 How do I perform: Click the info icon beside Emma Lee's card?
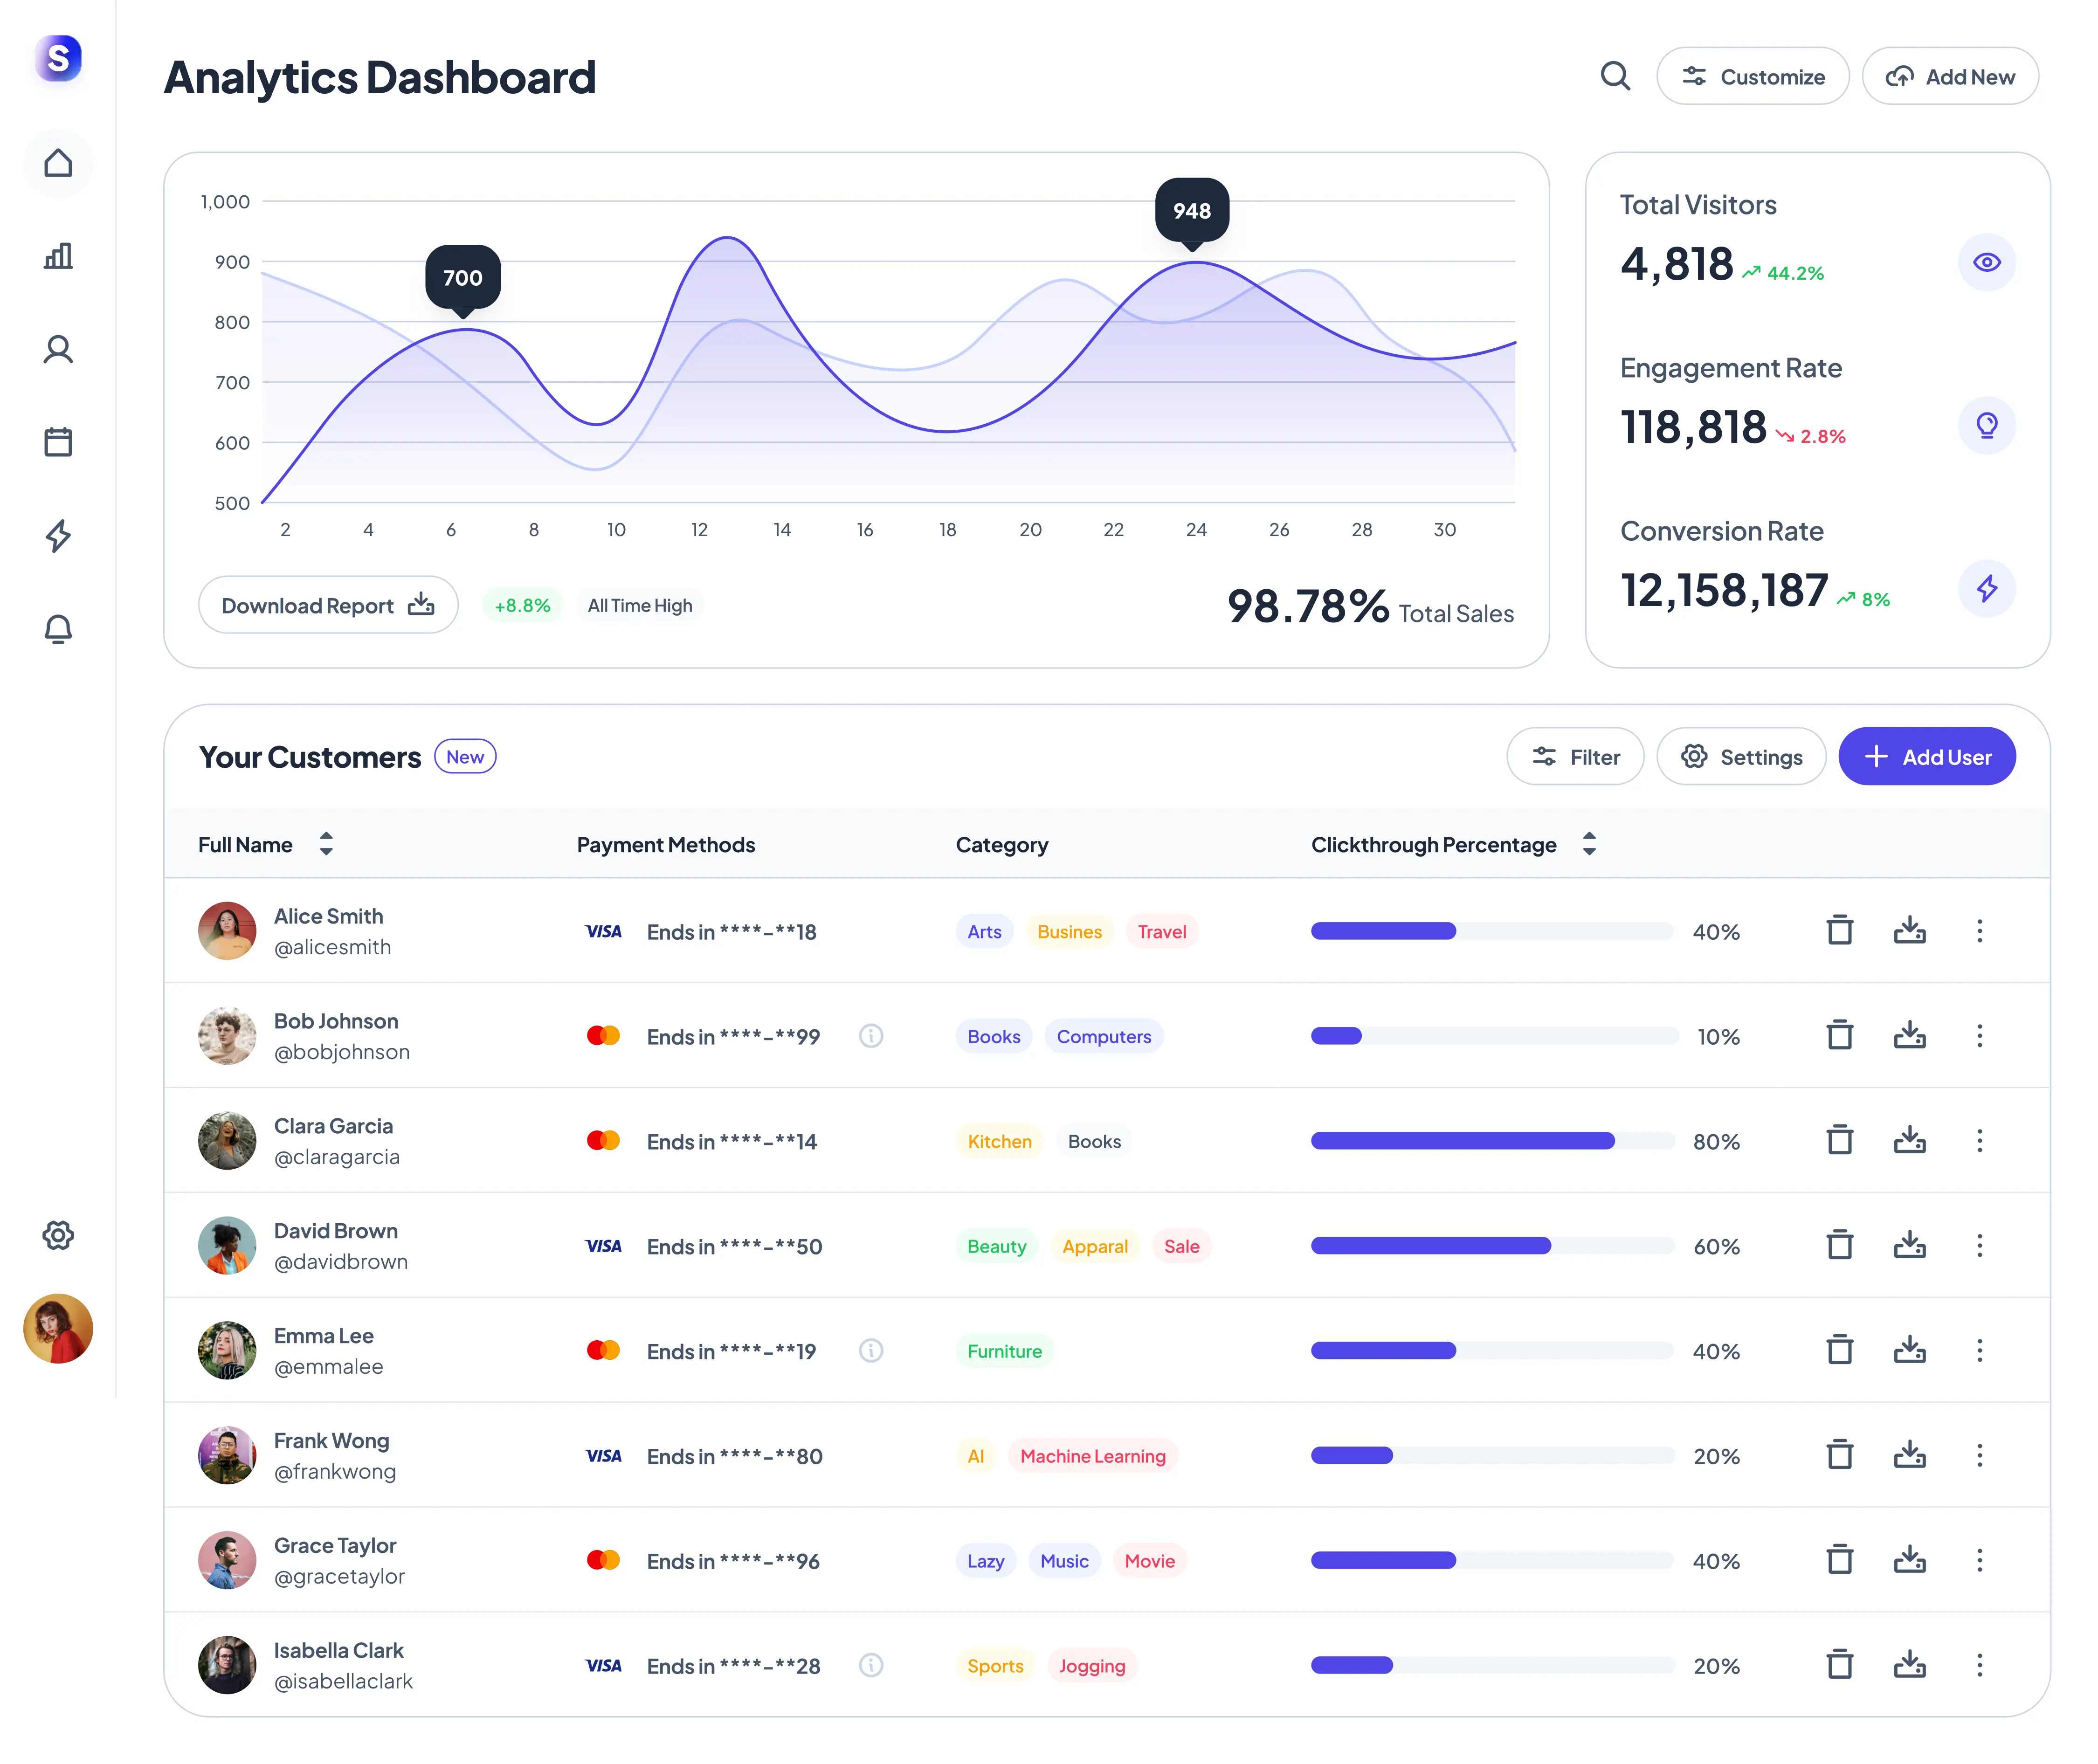pyautogui.click(x=871, y=1351)
